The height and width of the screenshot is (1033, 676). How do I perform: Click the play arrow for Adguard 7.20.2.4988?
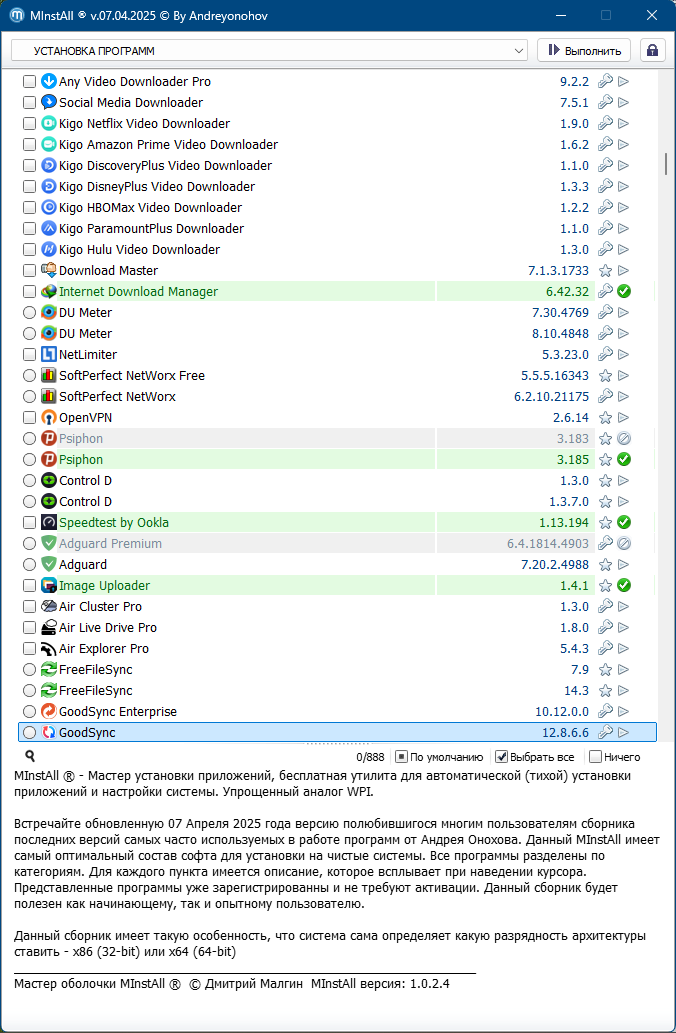coord(623,565)
